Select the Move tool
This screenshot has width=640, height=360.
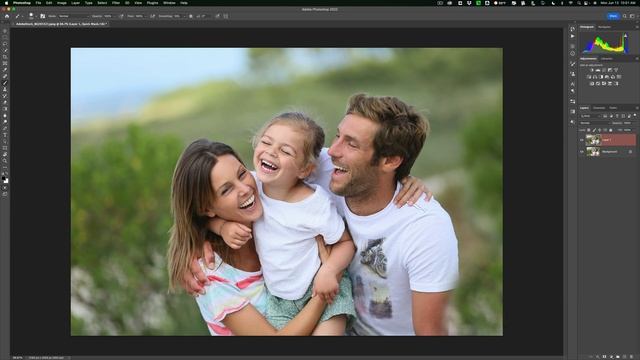(5, 31)
